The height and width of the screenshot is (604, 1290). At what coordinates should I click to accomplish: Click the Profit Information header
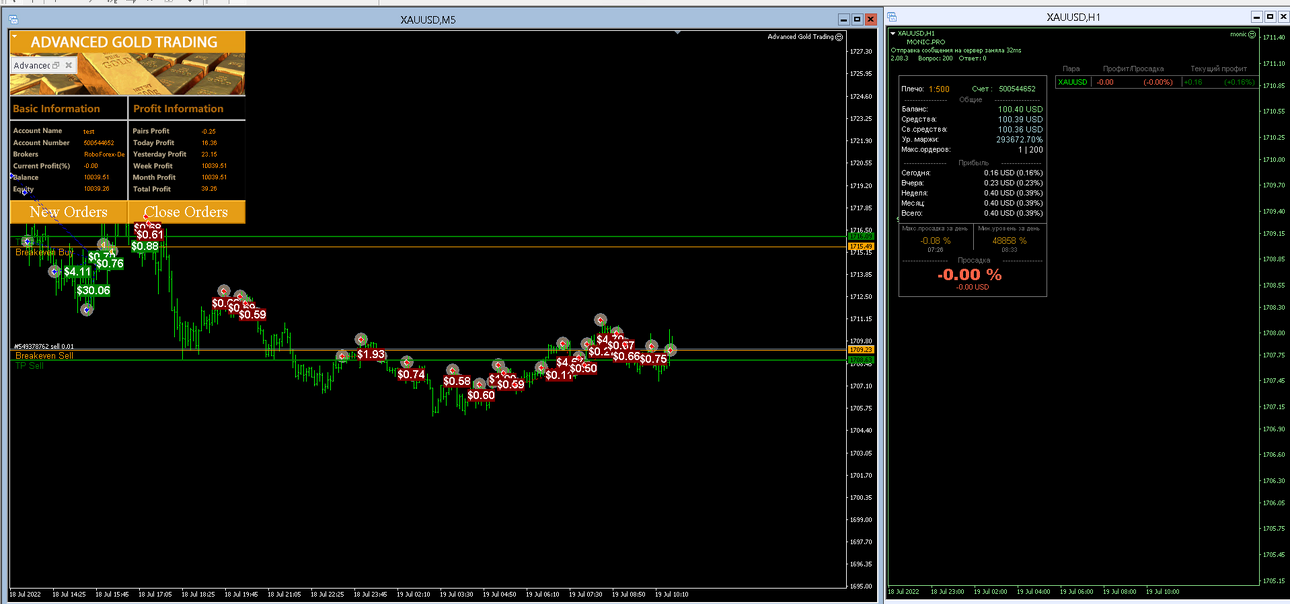[x=178, y=109]
